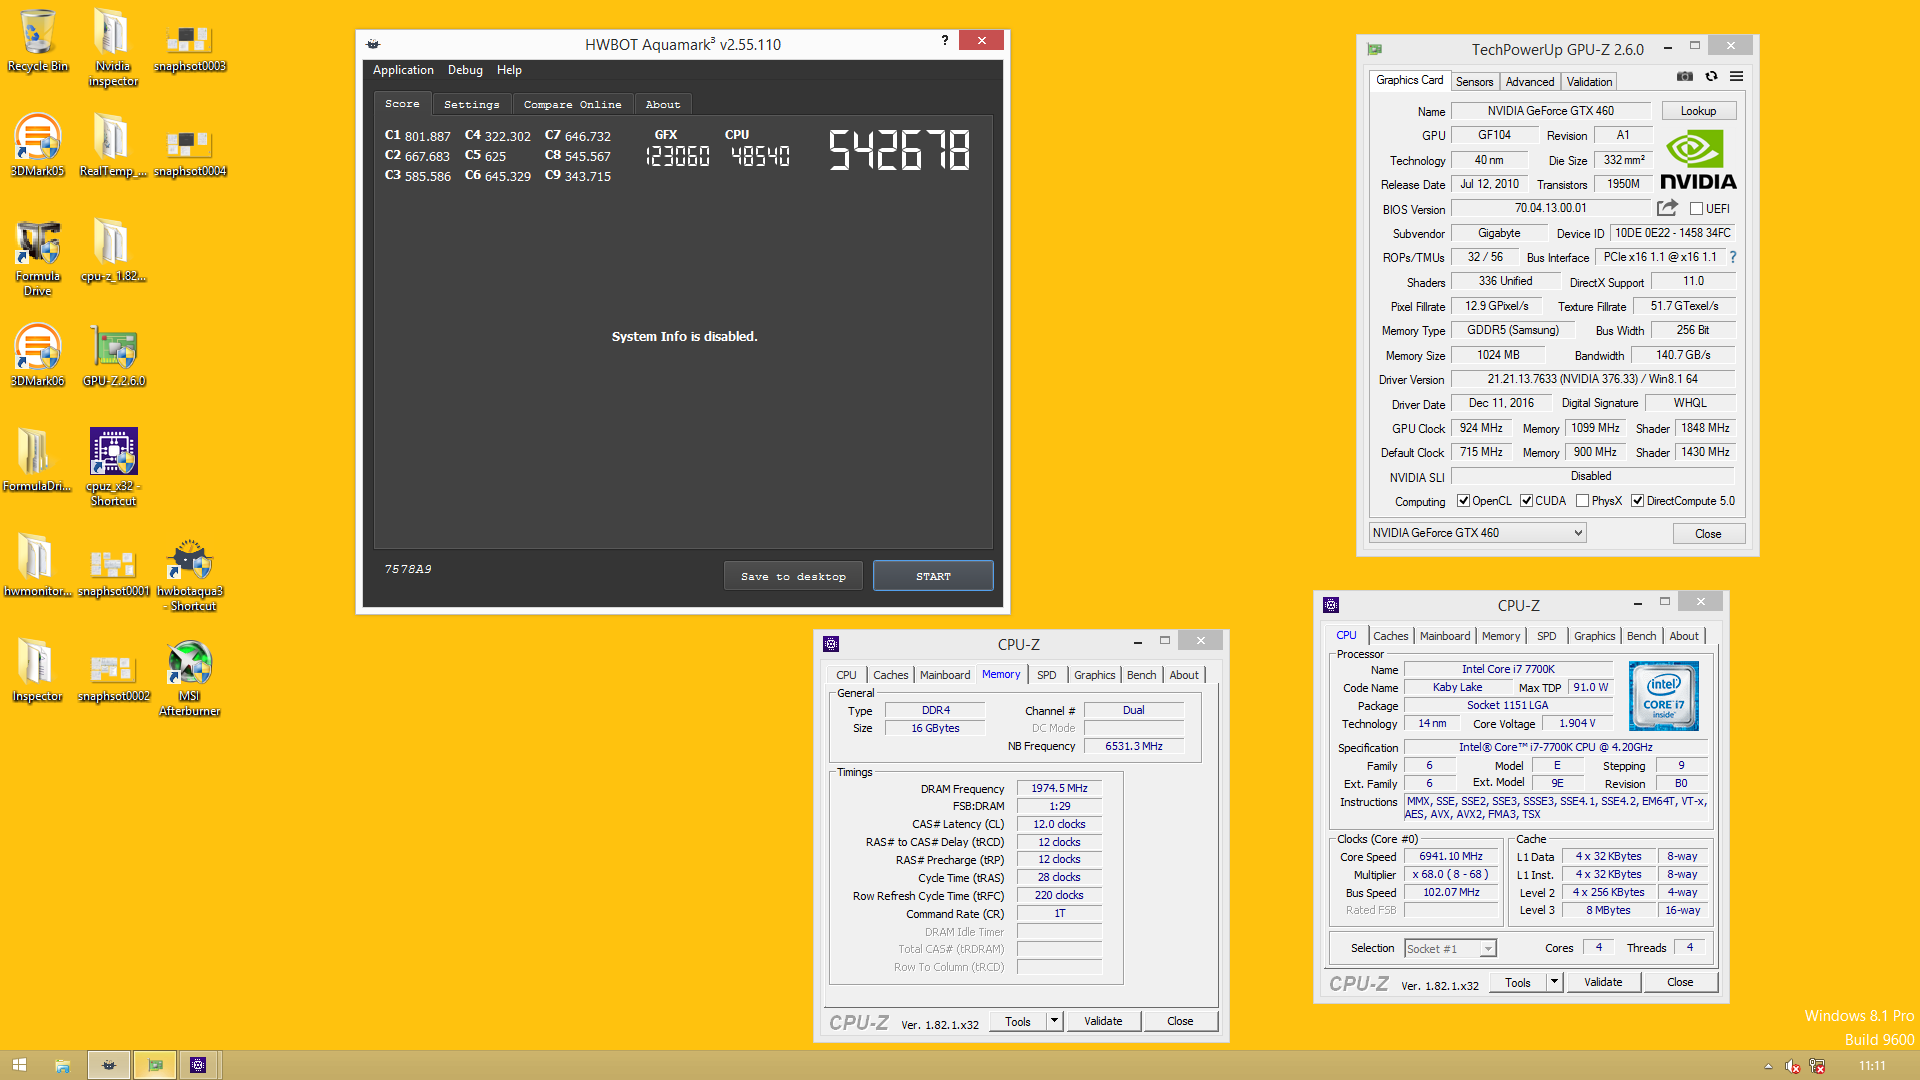Launch MSI Afterburner desktop icon
This screenshot has width=1920, height=1080.
189,680
